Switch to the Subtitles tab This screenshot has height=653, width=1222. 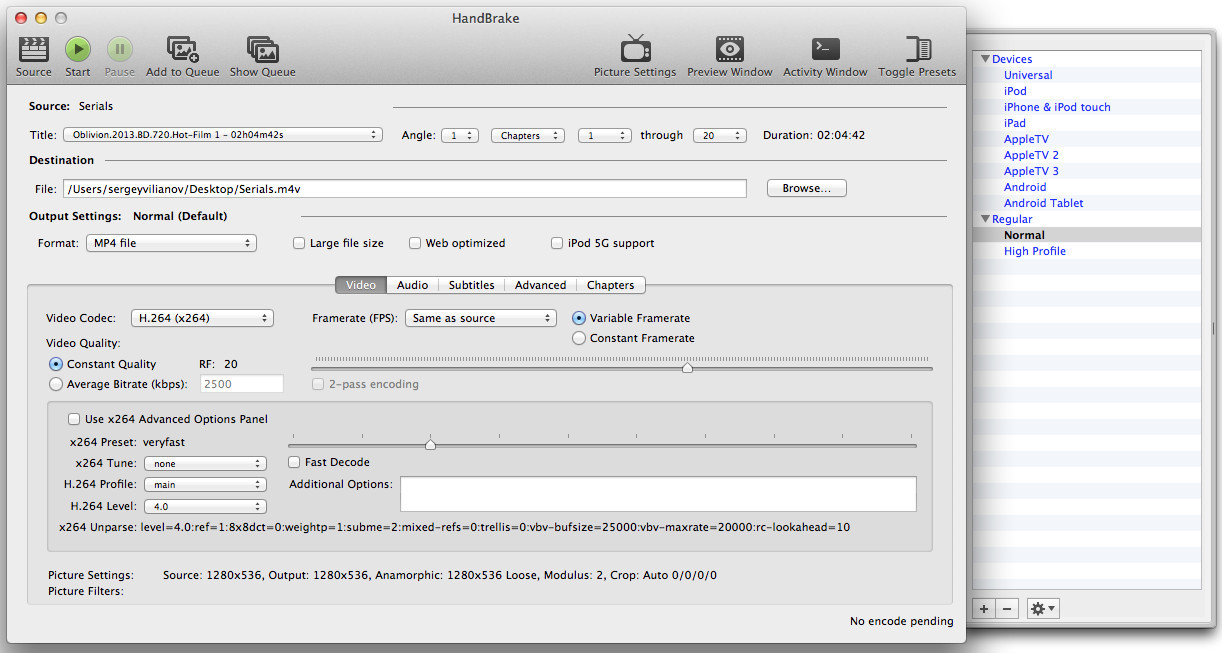click(471, 285)
